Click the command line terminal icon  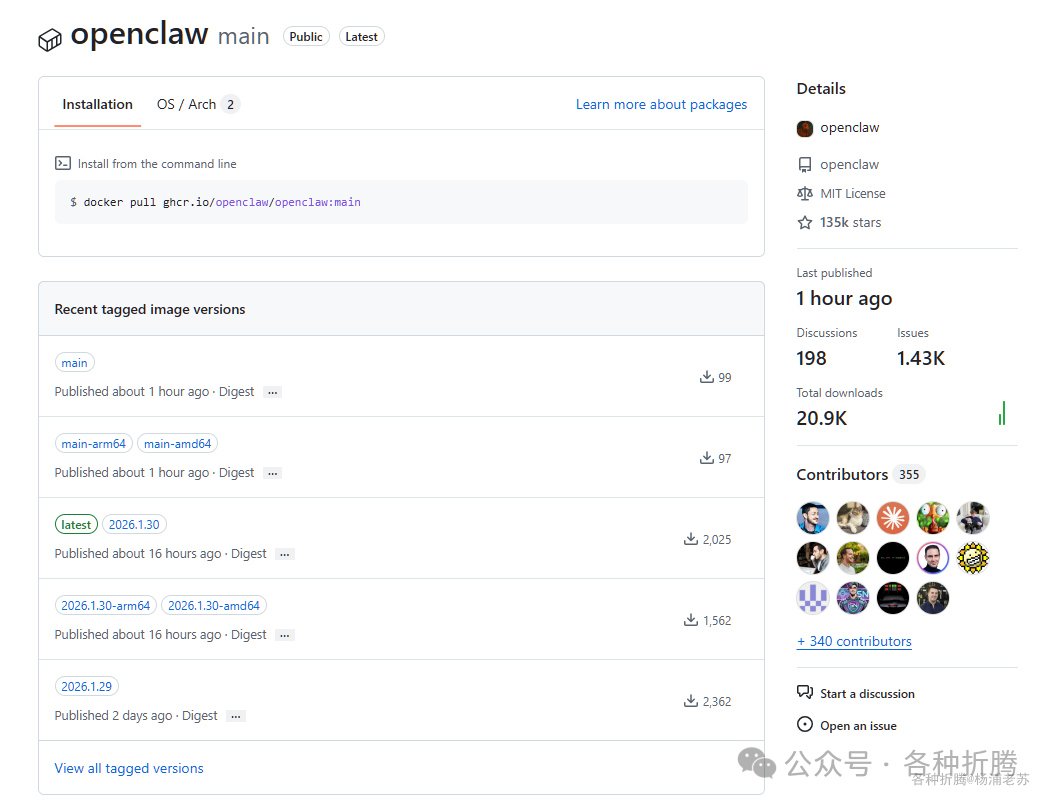pyautogui.click(x=62, y=163)
